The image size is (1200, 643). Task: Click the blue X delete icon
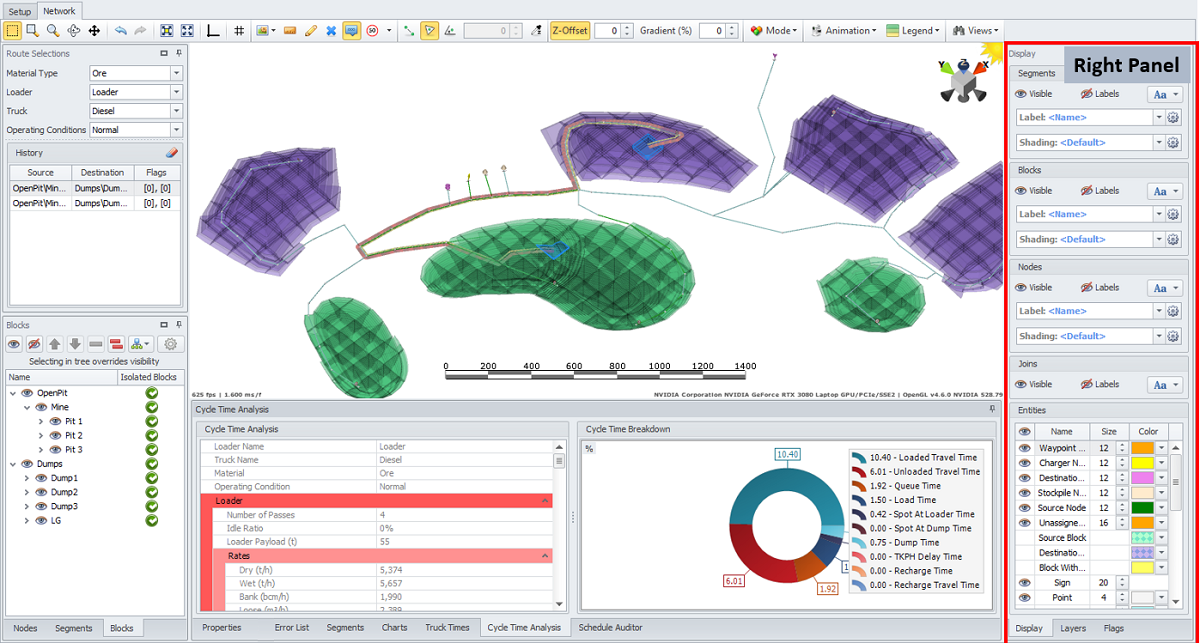[x=331, y=31]
